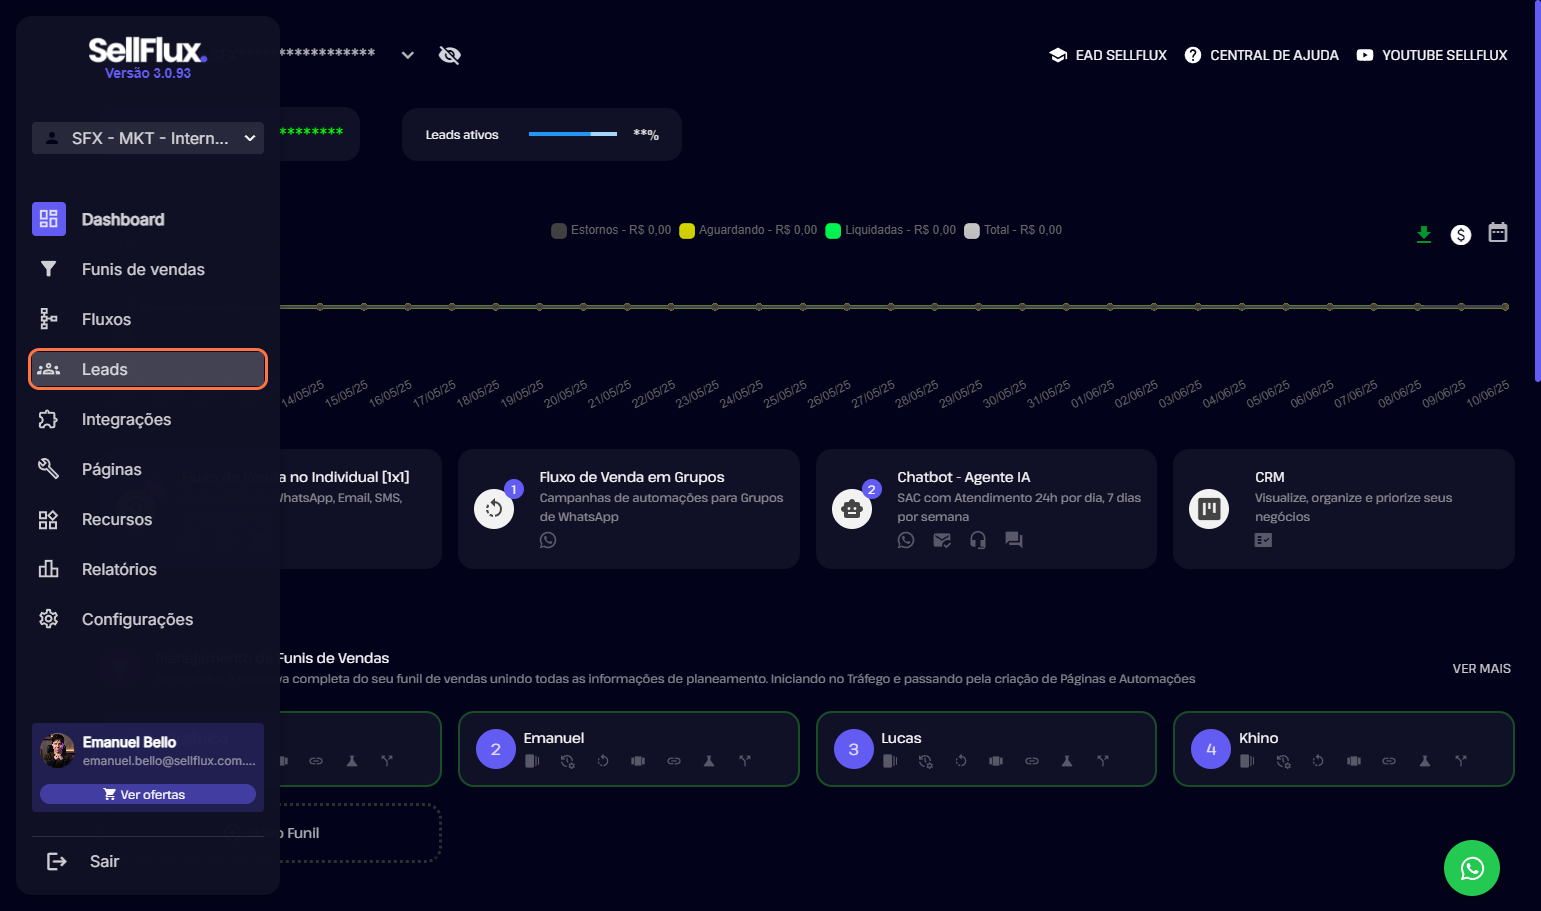Click the Chatbot robot icon
The width and height of the screenshot is (1541, 911).
852,509
